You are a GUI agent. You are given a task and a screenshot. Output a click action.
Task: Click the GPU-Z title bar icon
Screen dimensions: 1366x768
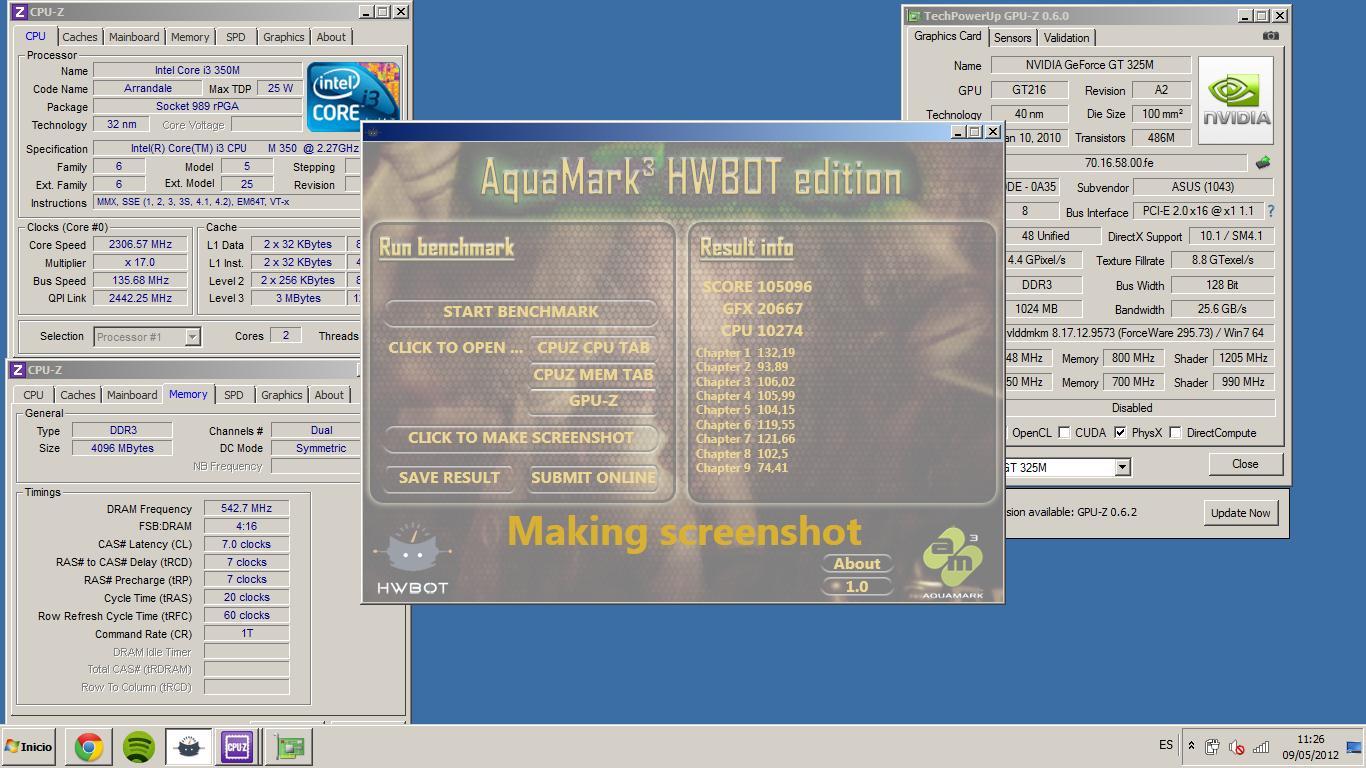coord(913,16)
